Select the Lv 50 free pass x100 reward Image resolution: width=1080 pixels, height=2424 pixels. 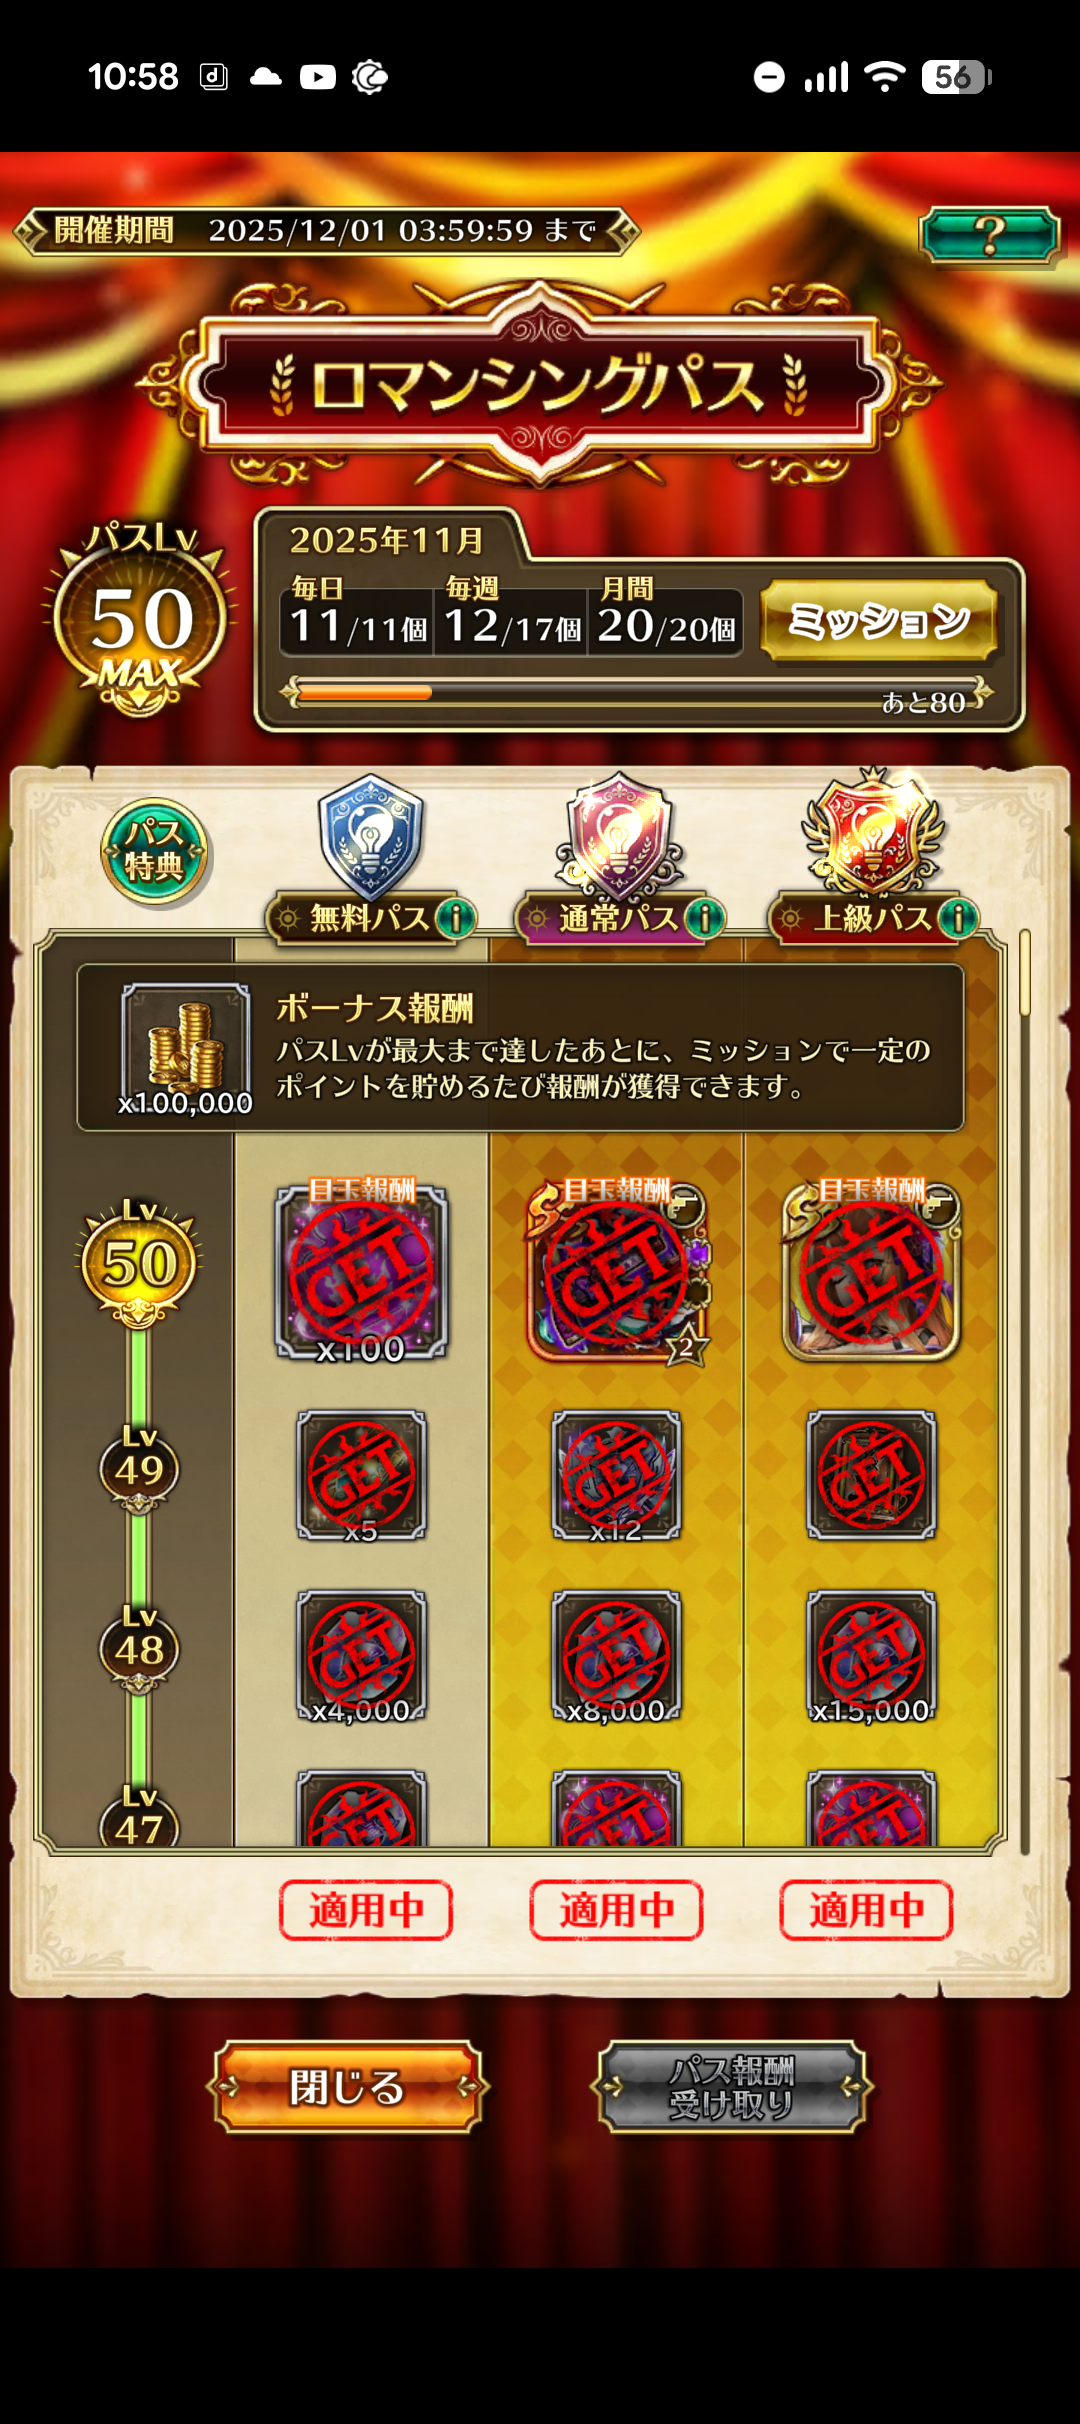(362, 1272)
